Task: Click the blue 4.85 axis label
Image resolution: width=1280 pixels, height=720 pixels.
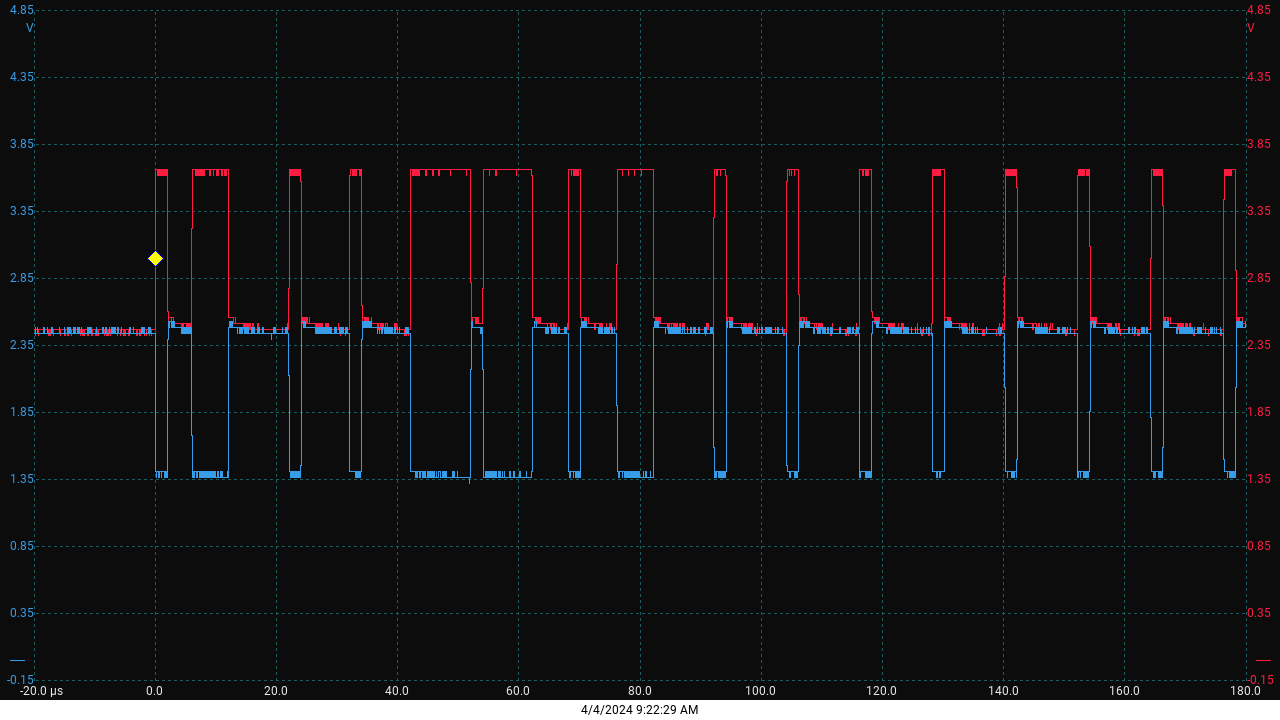Action: point(21,10)
